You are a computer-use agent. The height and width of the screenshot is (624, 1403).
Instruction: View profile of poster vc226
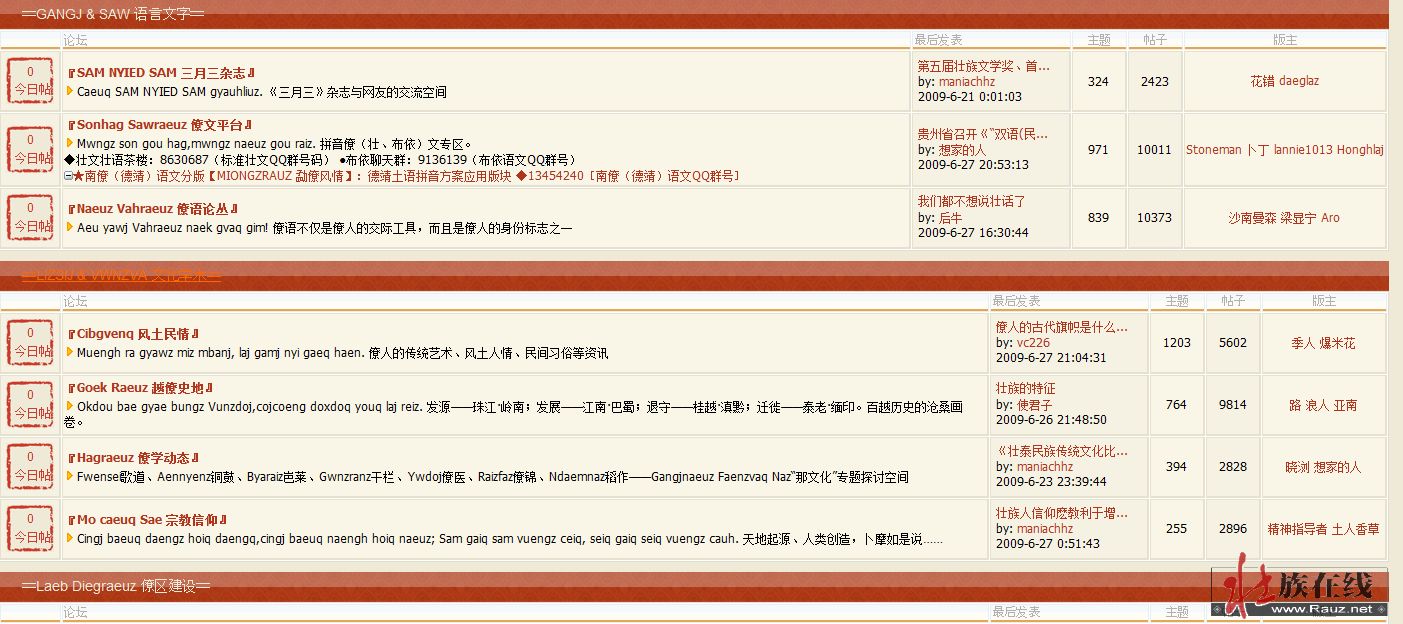coord(1033,343)
